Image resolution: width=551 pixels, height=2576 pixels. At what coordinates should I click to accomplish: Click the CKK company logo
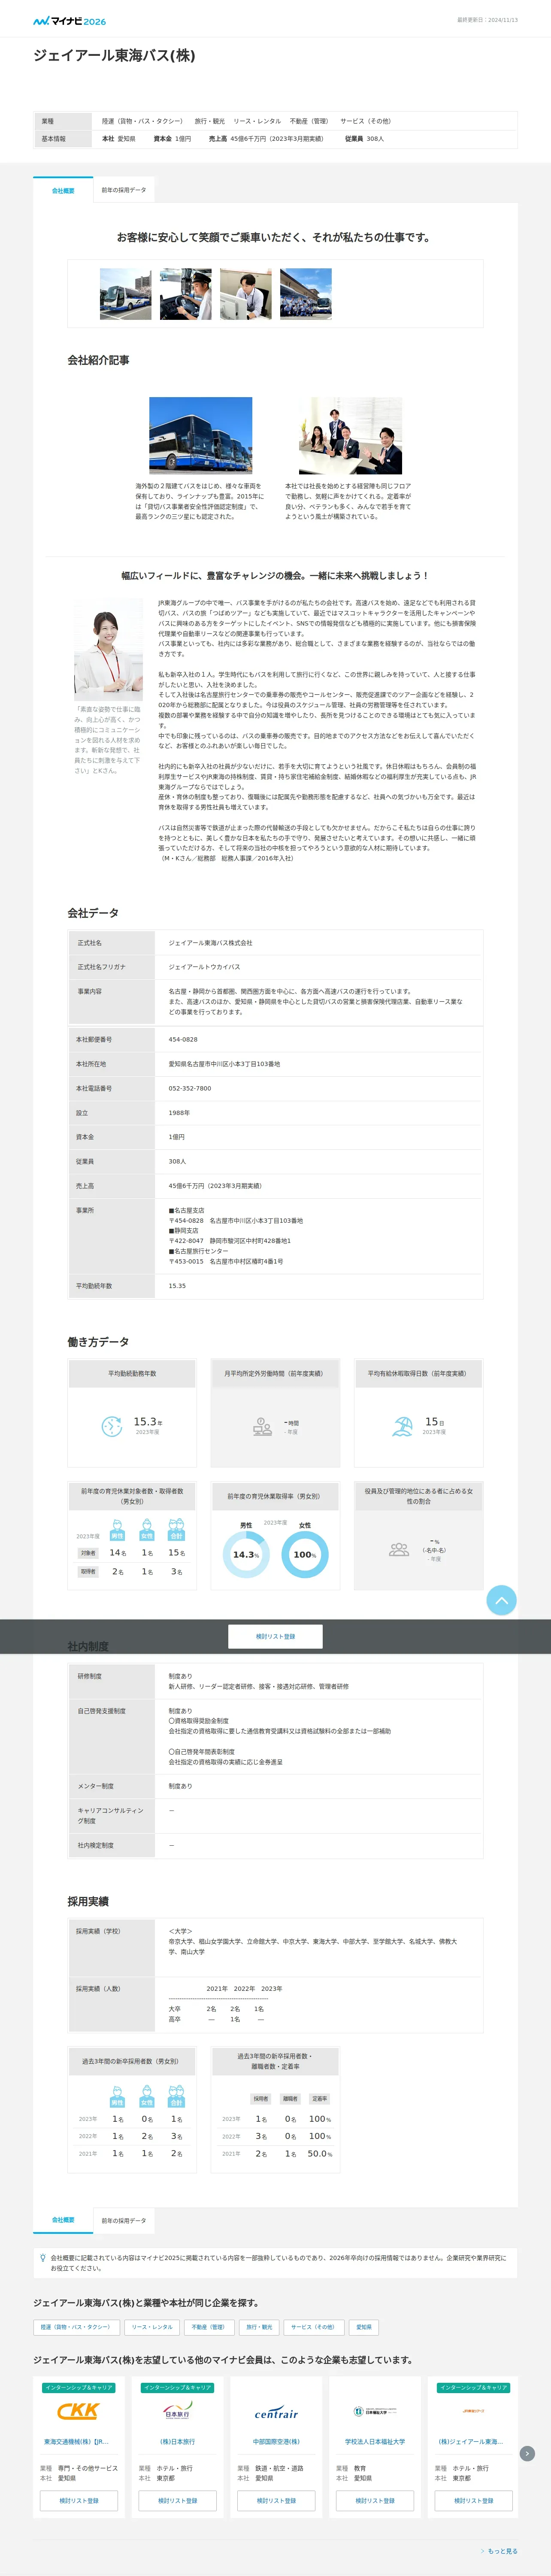(x=78, y=2411)
